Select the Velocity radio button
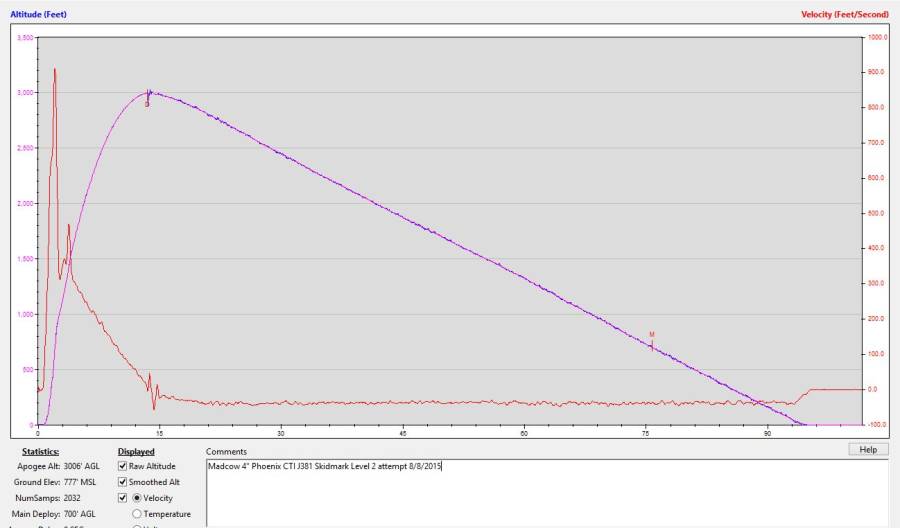The width and height of the screenshot is (900, 528). [136, 498]
